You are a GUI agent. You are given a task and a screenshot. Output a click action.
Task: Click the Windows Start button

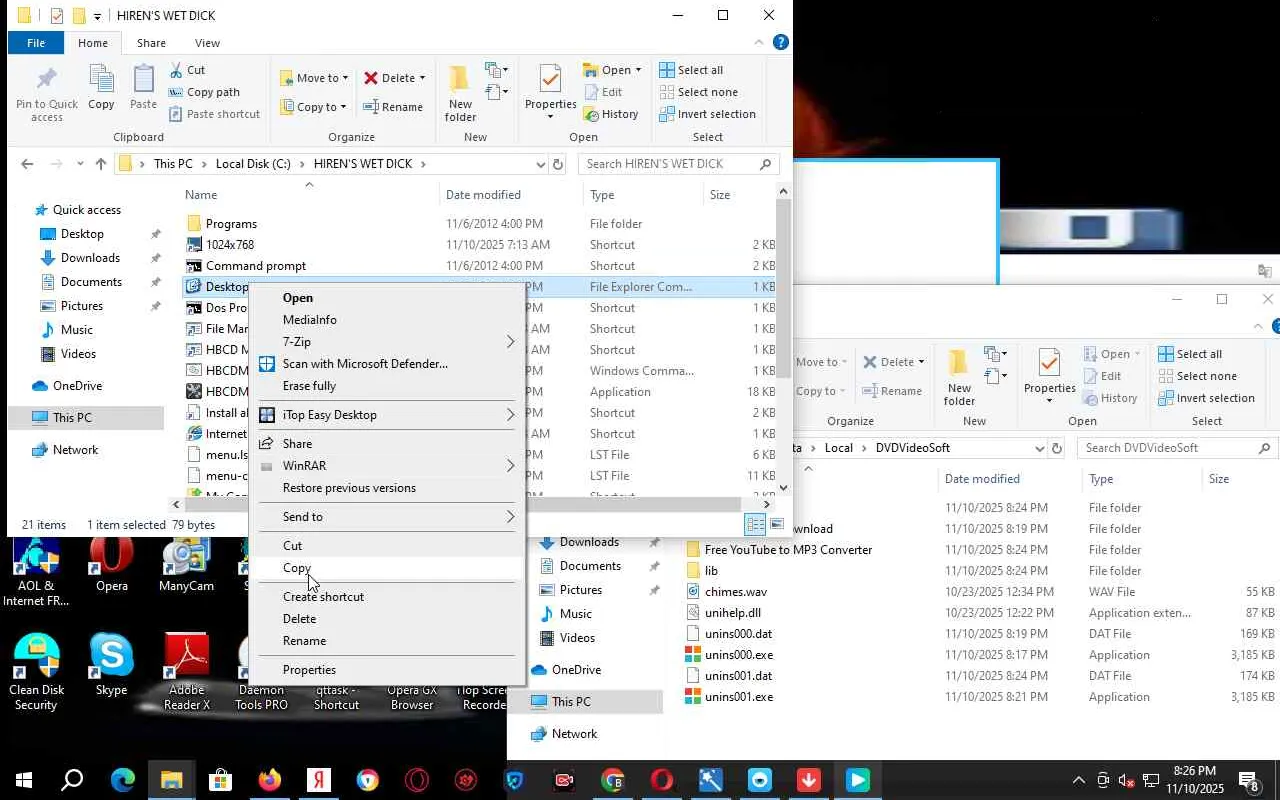click(x=23, y=780)
